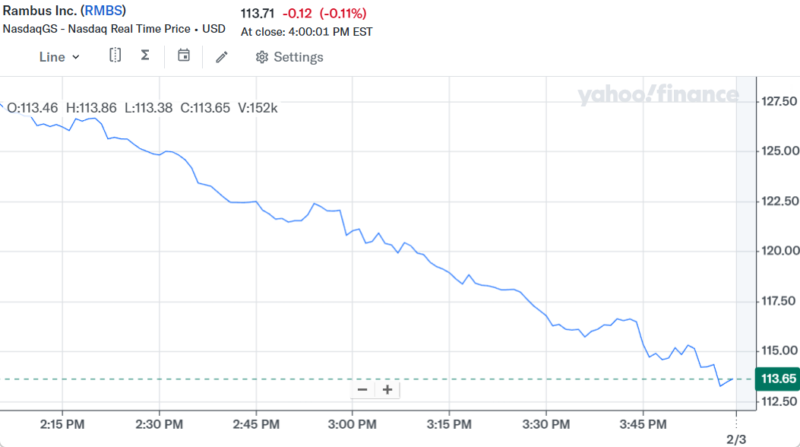Click the 2:15 PM time axis label

click(62, 424)
